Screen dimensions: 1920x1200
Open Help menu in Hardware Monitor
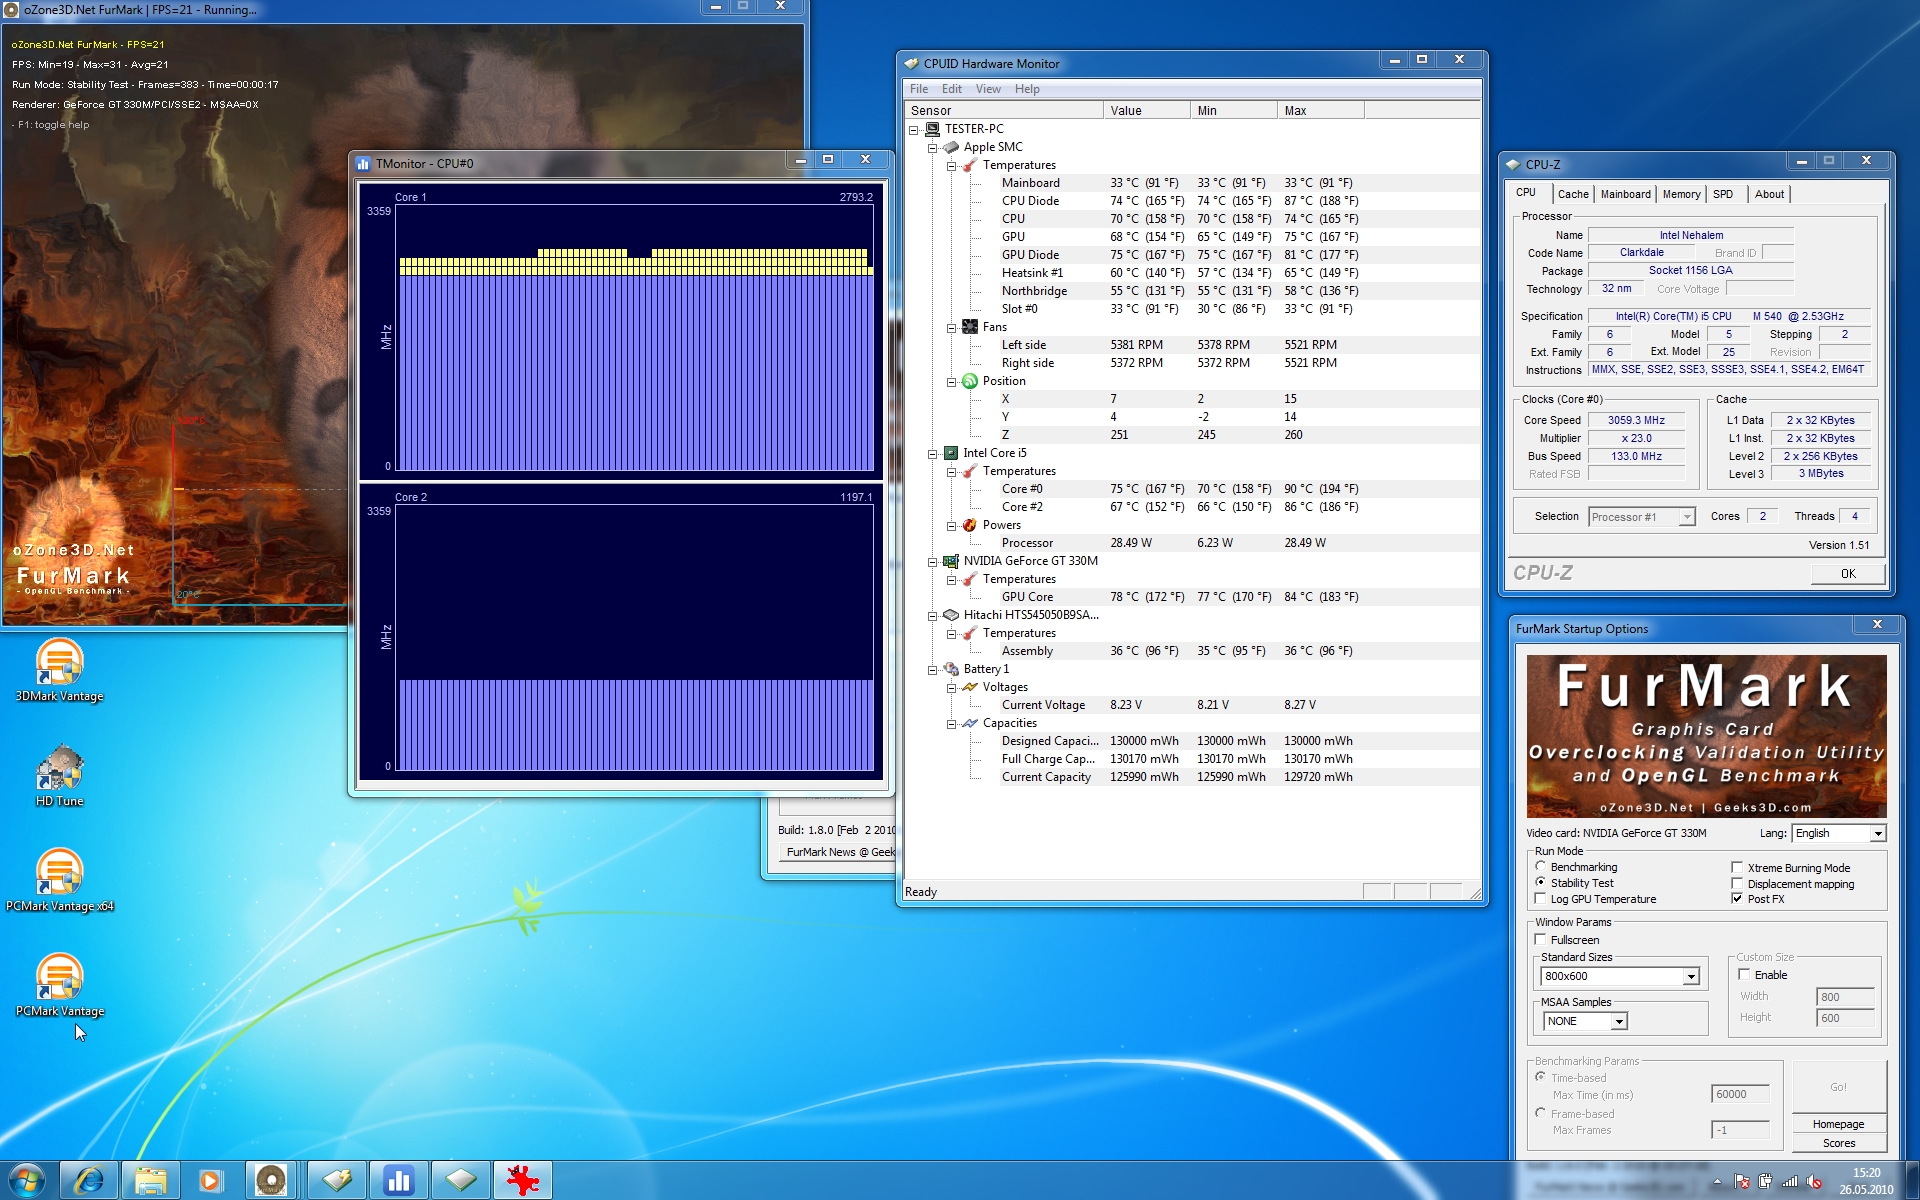1027,89
